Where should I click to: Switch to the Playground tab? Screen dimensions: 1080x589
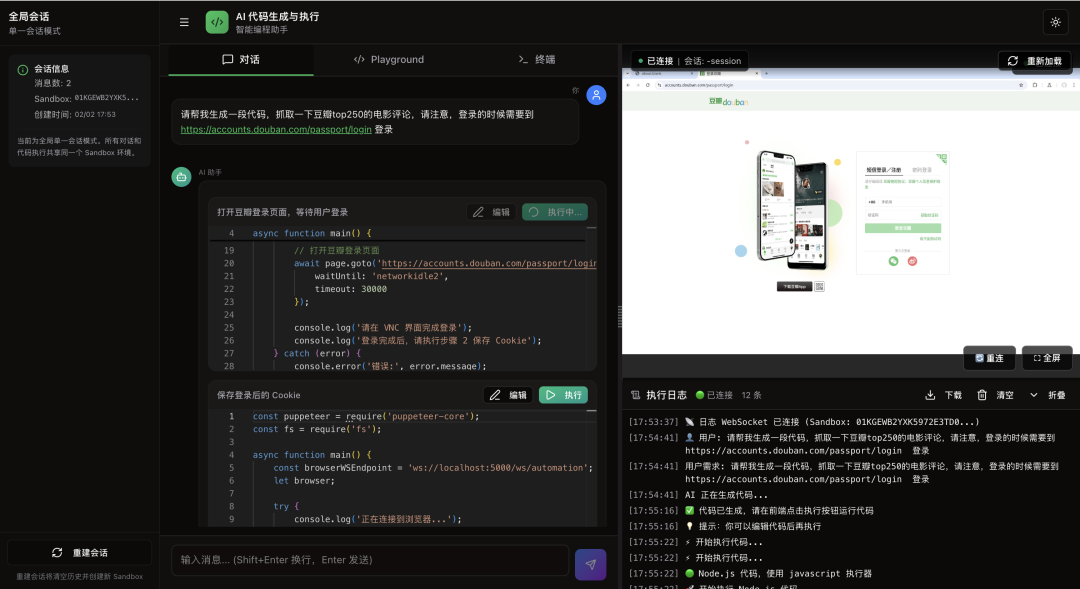click(389, 59)
